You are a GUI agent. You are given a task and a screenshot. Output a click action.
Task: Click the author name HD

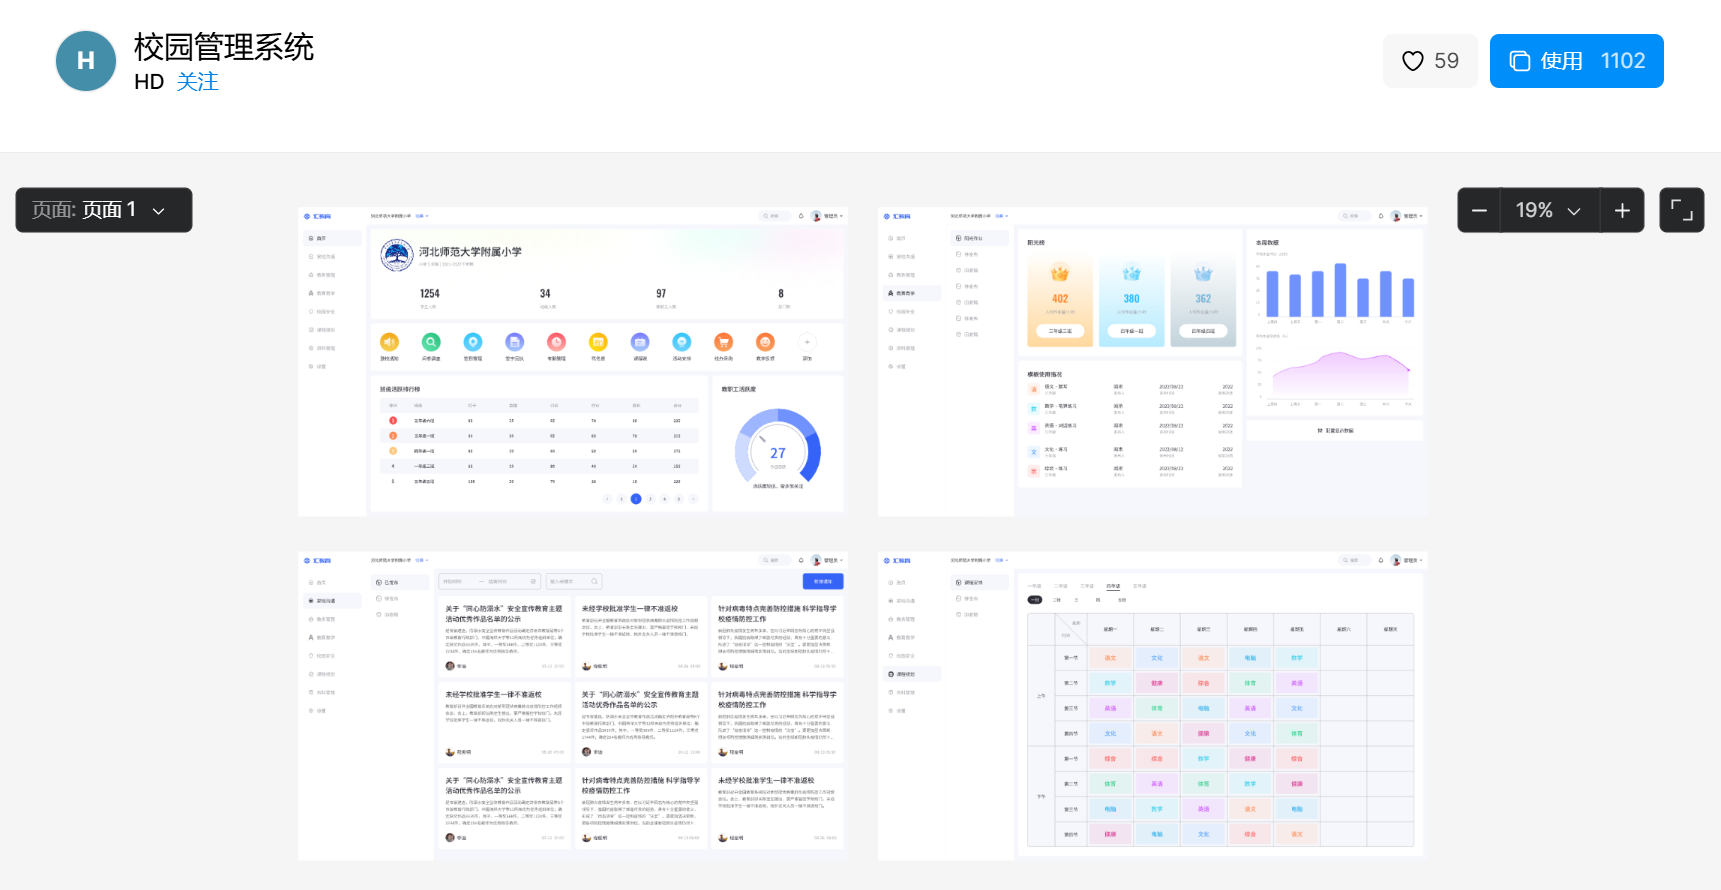pyautogui.click(x=149, y=82)
